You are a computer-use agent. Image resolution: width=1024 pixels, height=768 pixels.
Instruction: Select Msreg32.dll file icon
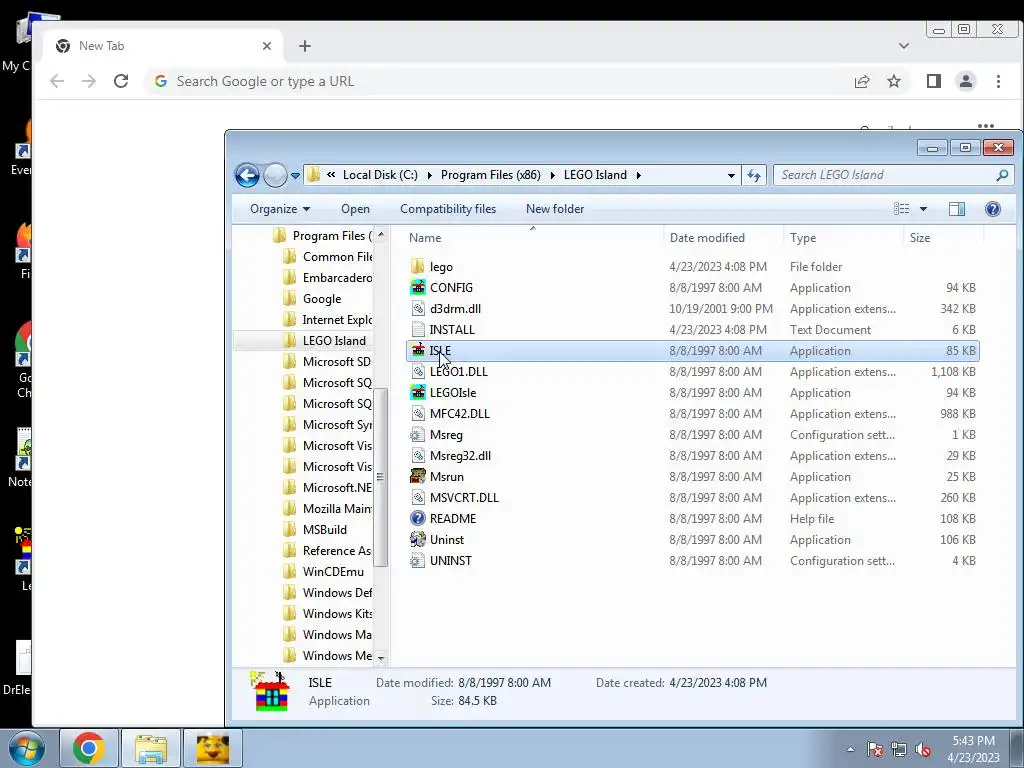[x=418, y=456]
